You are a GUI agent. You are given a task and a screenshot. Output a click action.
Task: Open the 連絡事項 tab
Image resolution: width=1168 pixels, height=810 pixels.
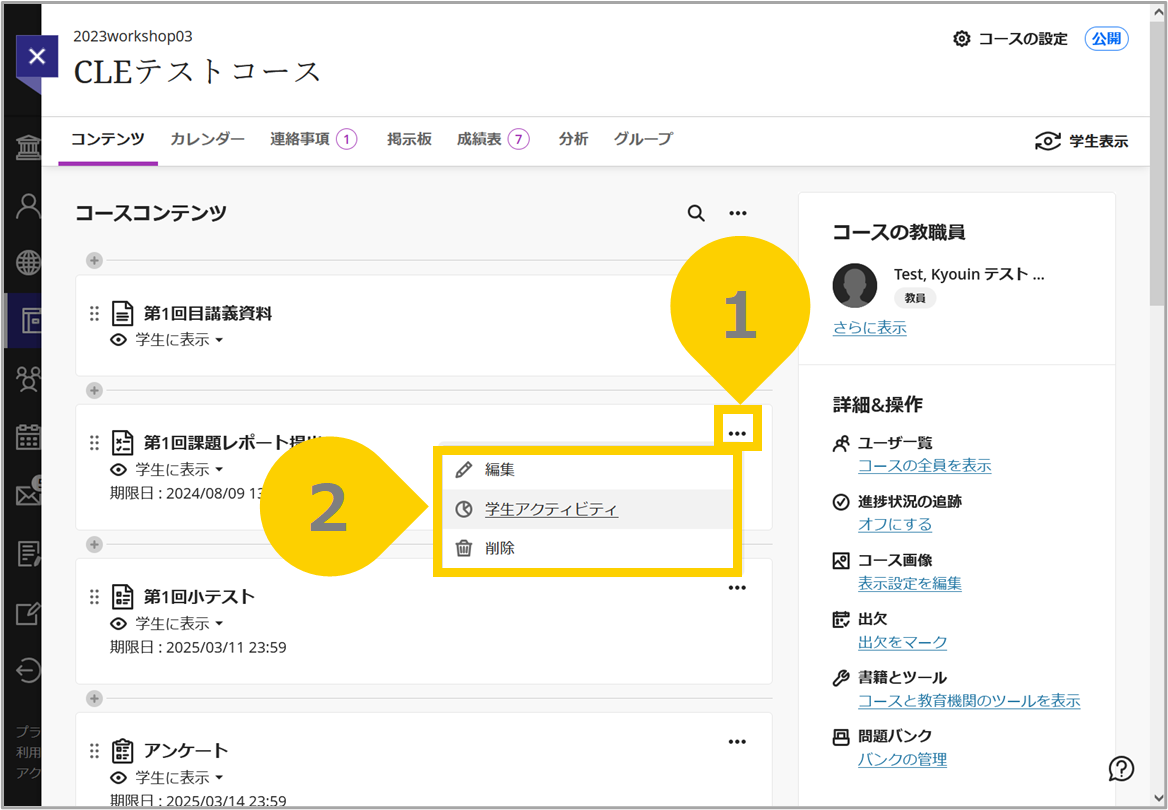click(x=314, y=139)
